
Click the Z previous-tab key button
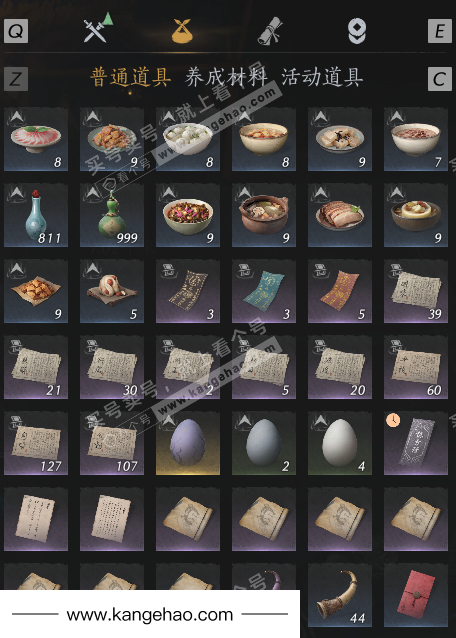(16, 79)
